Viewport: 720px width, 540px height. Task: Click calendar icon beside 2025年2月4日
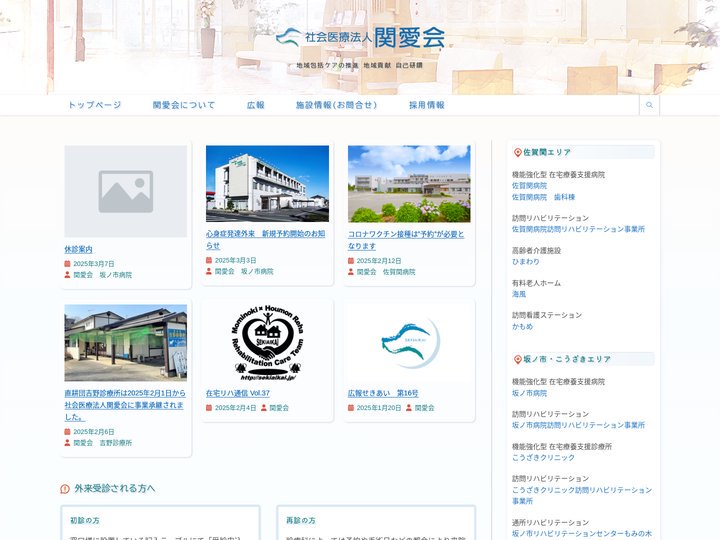[x=209, y=408]
